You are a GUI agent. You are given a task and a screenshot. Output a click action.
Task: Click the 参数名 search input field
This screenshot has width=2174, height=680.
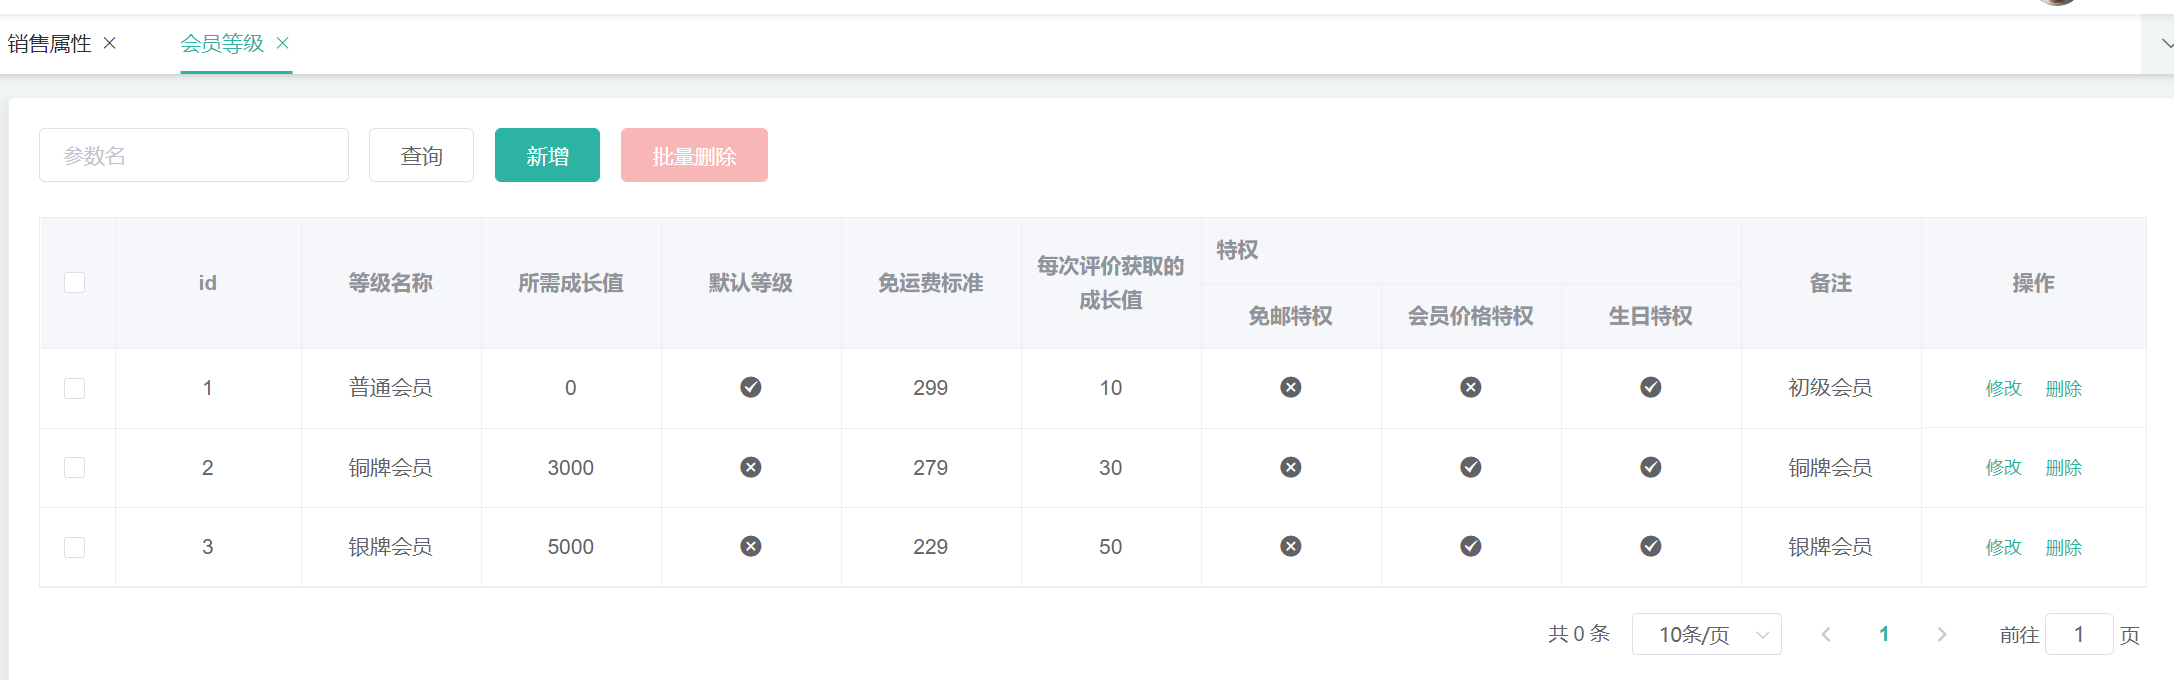pos(194,155)
